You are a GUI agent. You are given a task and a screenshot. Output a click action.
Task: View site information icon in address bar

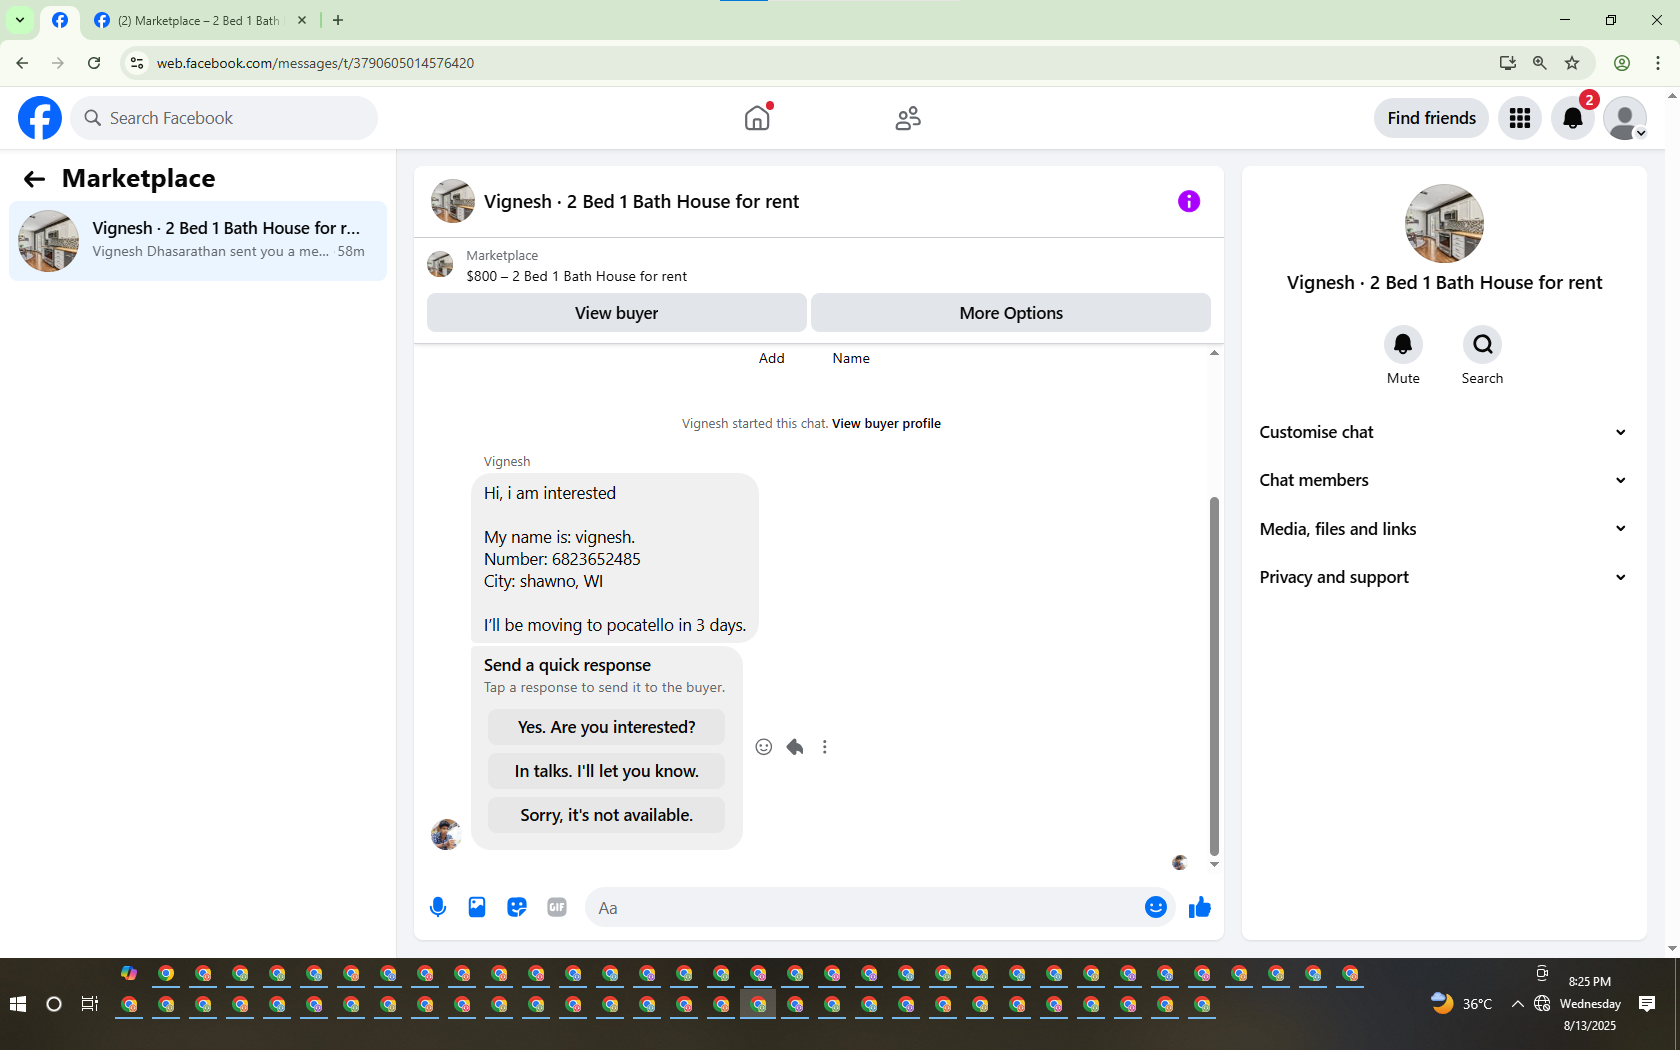[137, 63]
